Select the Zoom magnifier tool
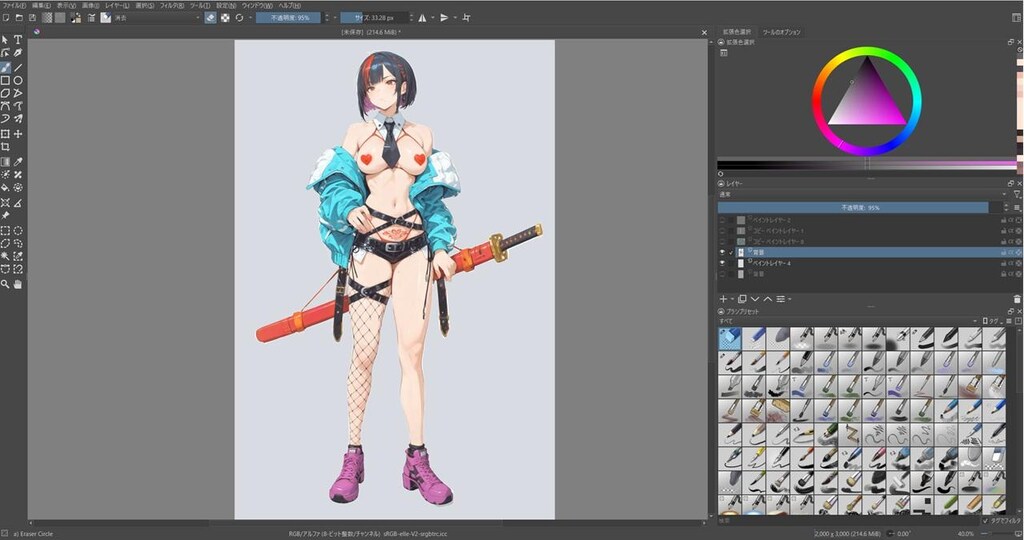Viewport: 1024px width, 540px height. click(5, 284)
